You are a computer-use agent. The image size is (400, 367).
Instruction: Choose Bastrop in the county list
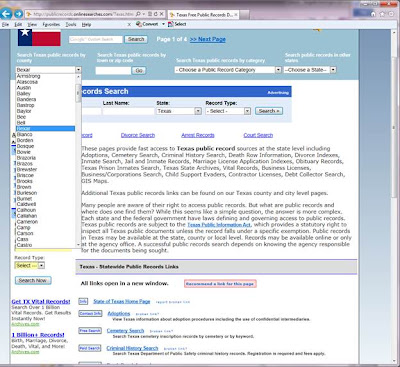45,105
